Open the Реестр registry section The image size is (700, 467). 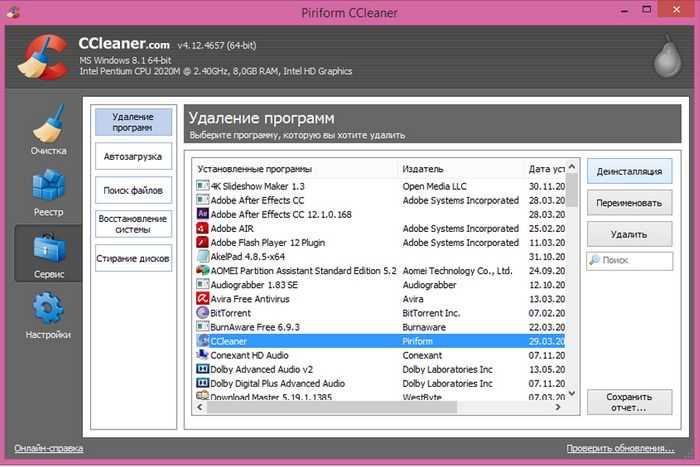48,193
